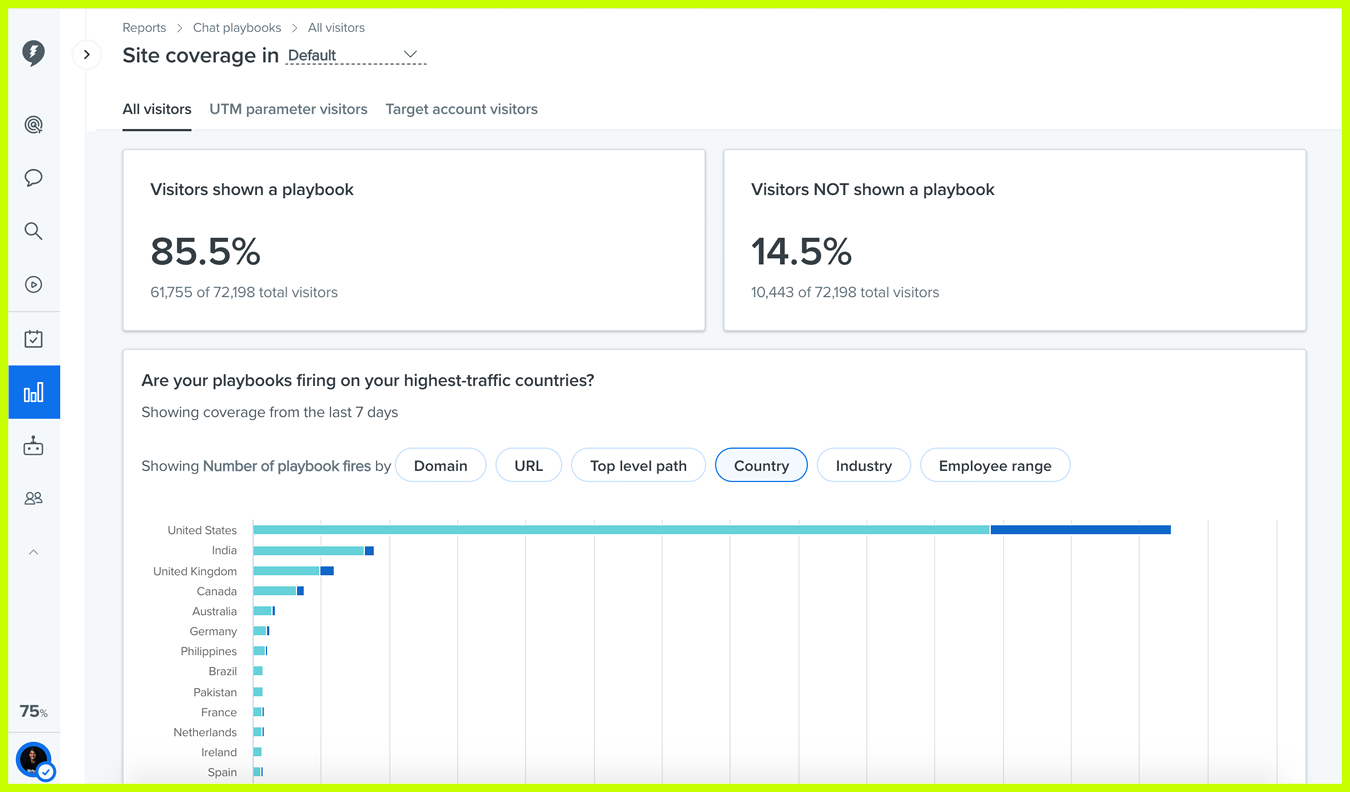Collapse the sidebar menu with up chevron
This screenshot has height=792, width=1350.
pyautogui.click(x=33, y=552)
